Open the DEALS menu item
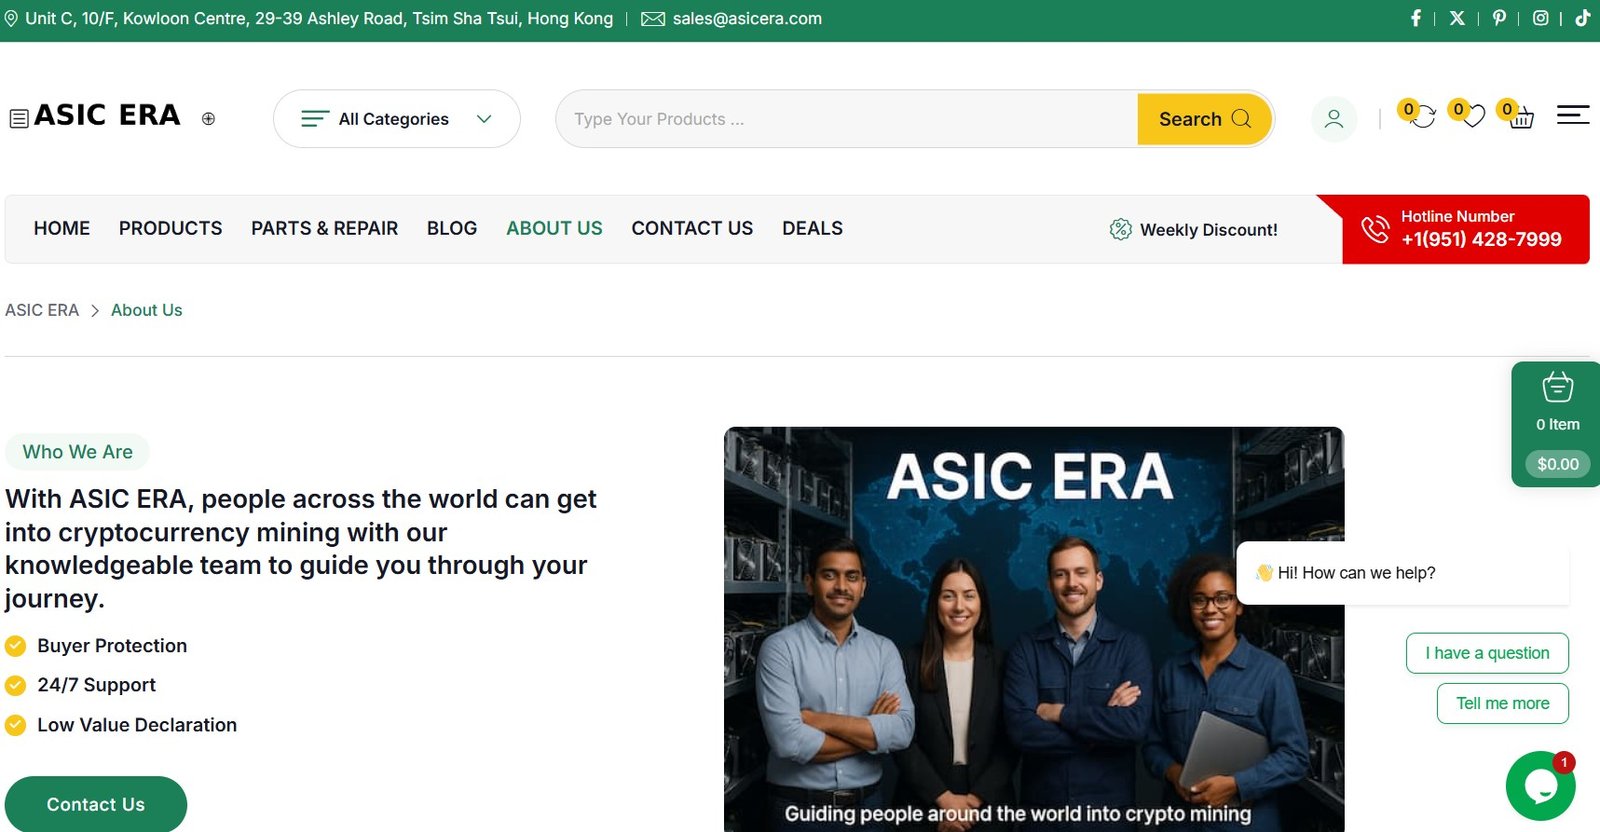The width and height of the screenshot is (1600, 832). point(812,228)
